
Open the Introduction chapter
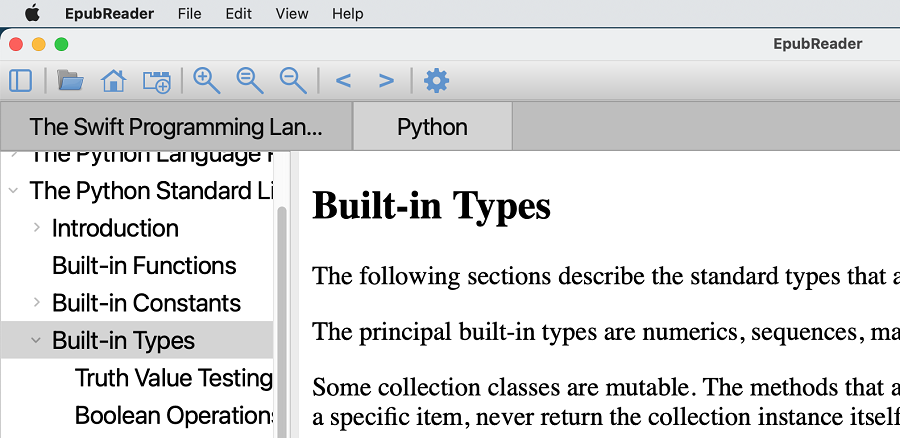click(115, 228)
